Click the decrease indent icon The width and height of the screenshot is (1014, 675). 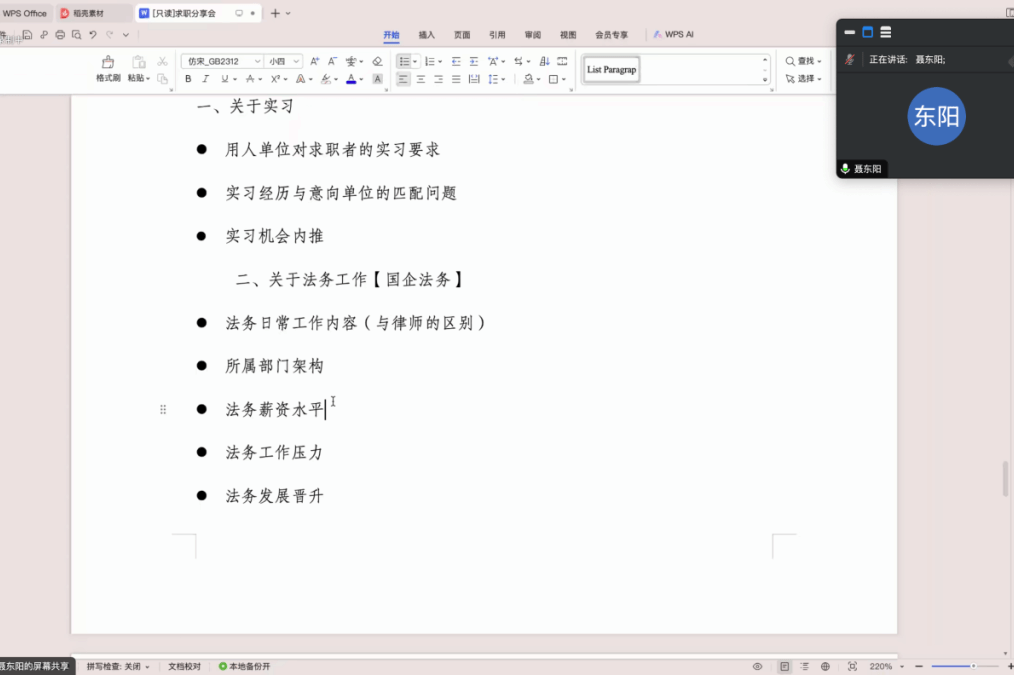(456, 61)
